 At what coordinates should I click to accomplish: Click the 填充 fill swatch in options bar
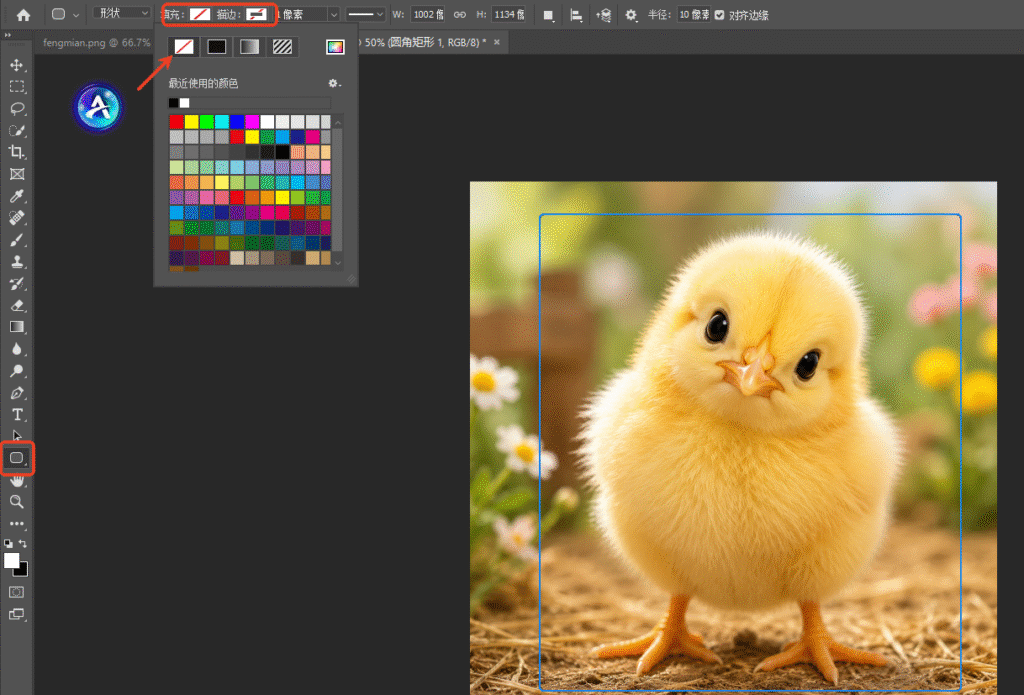200,14
